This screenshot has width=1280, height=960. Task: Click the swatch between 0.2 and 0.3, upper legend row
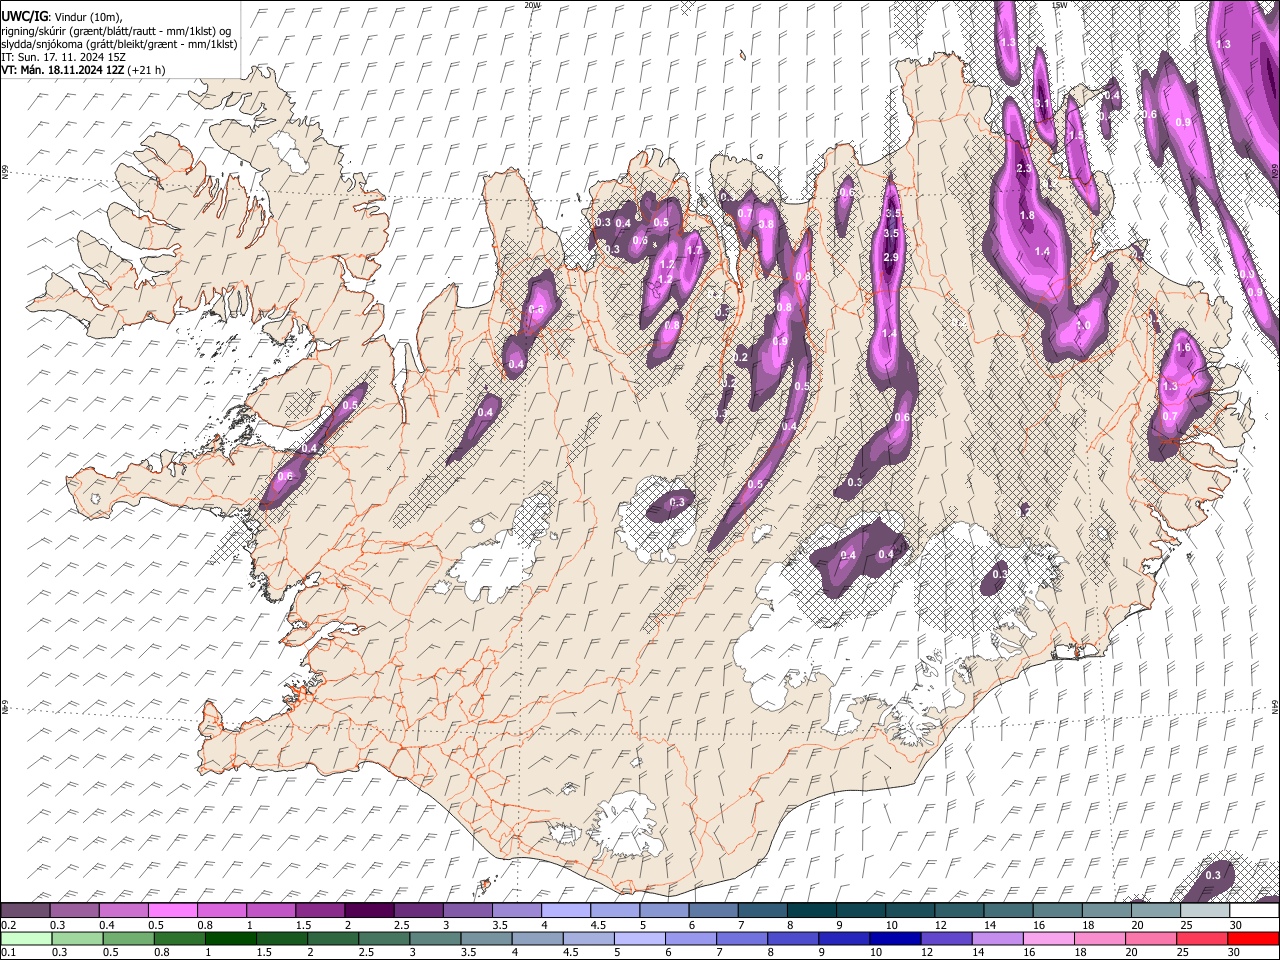point(25,910)
